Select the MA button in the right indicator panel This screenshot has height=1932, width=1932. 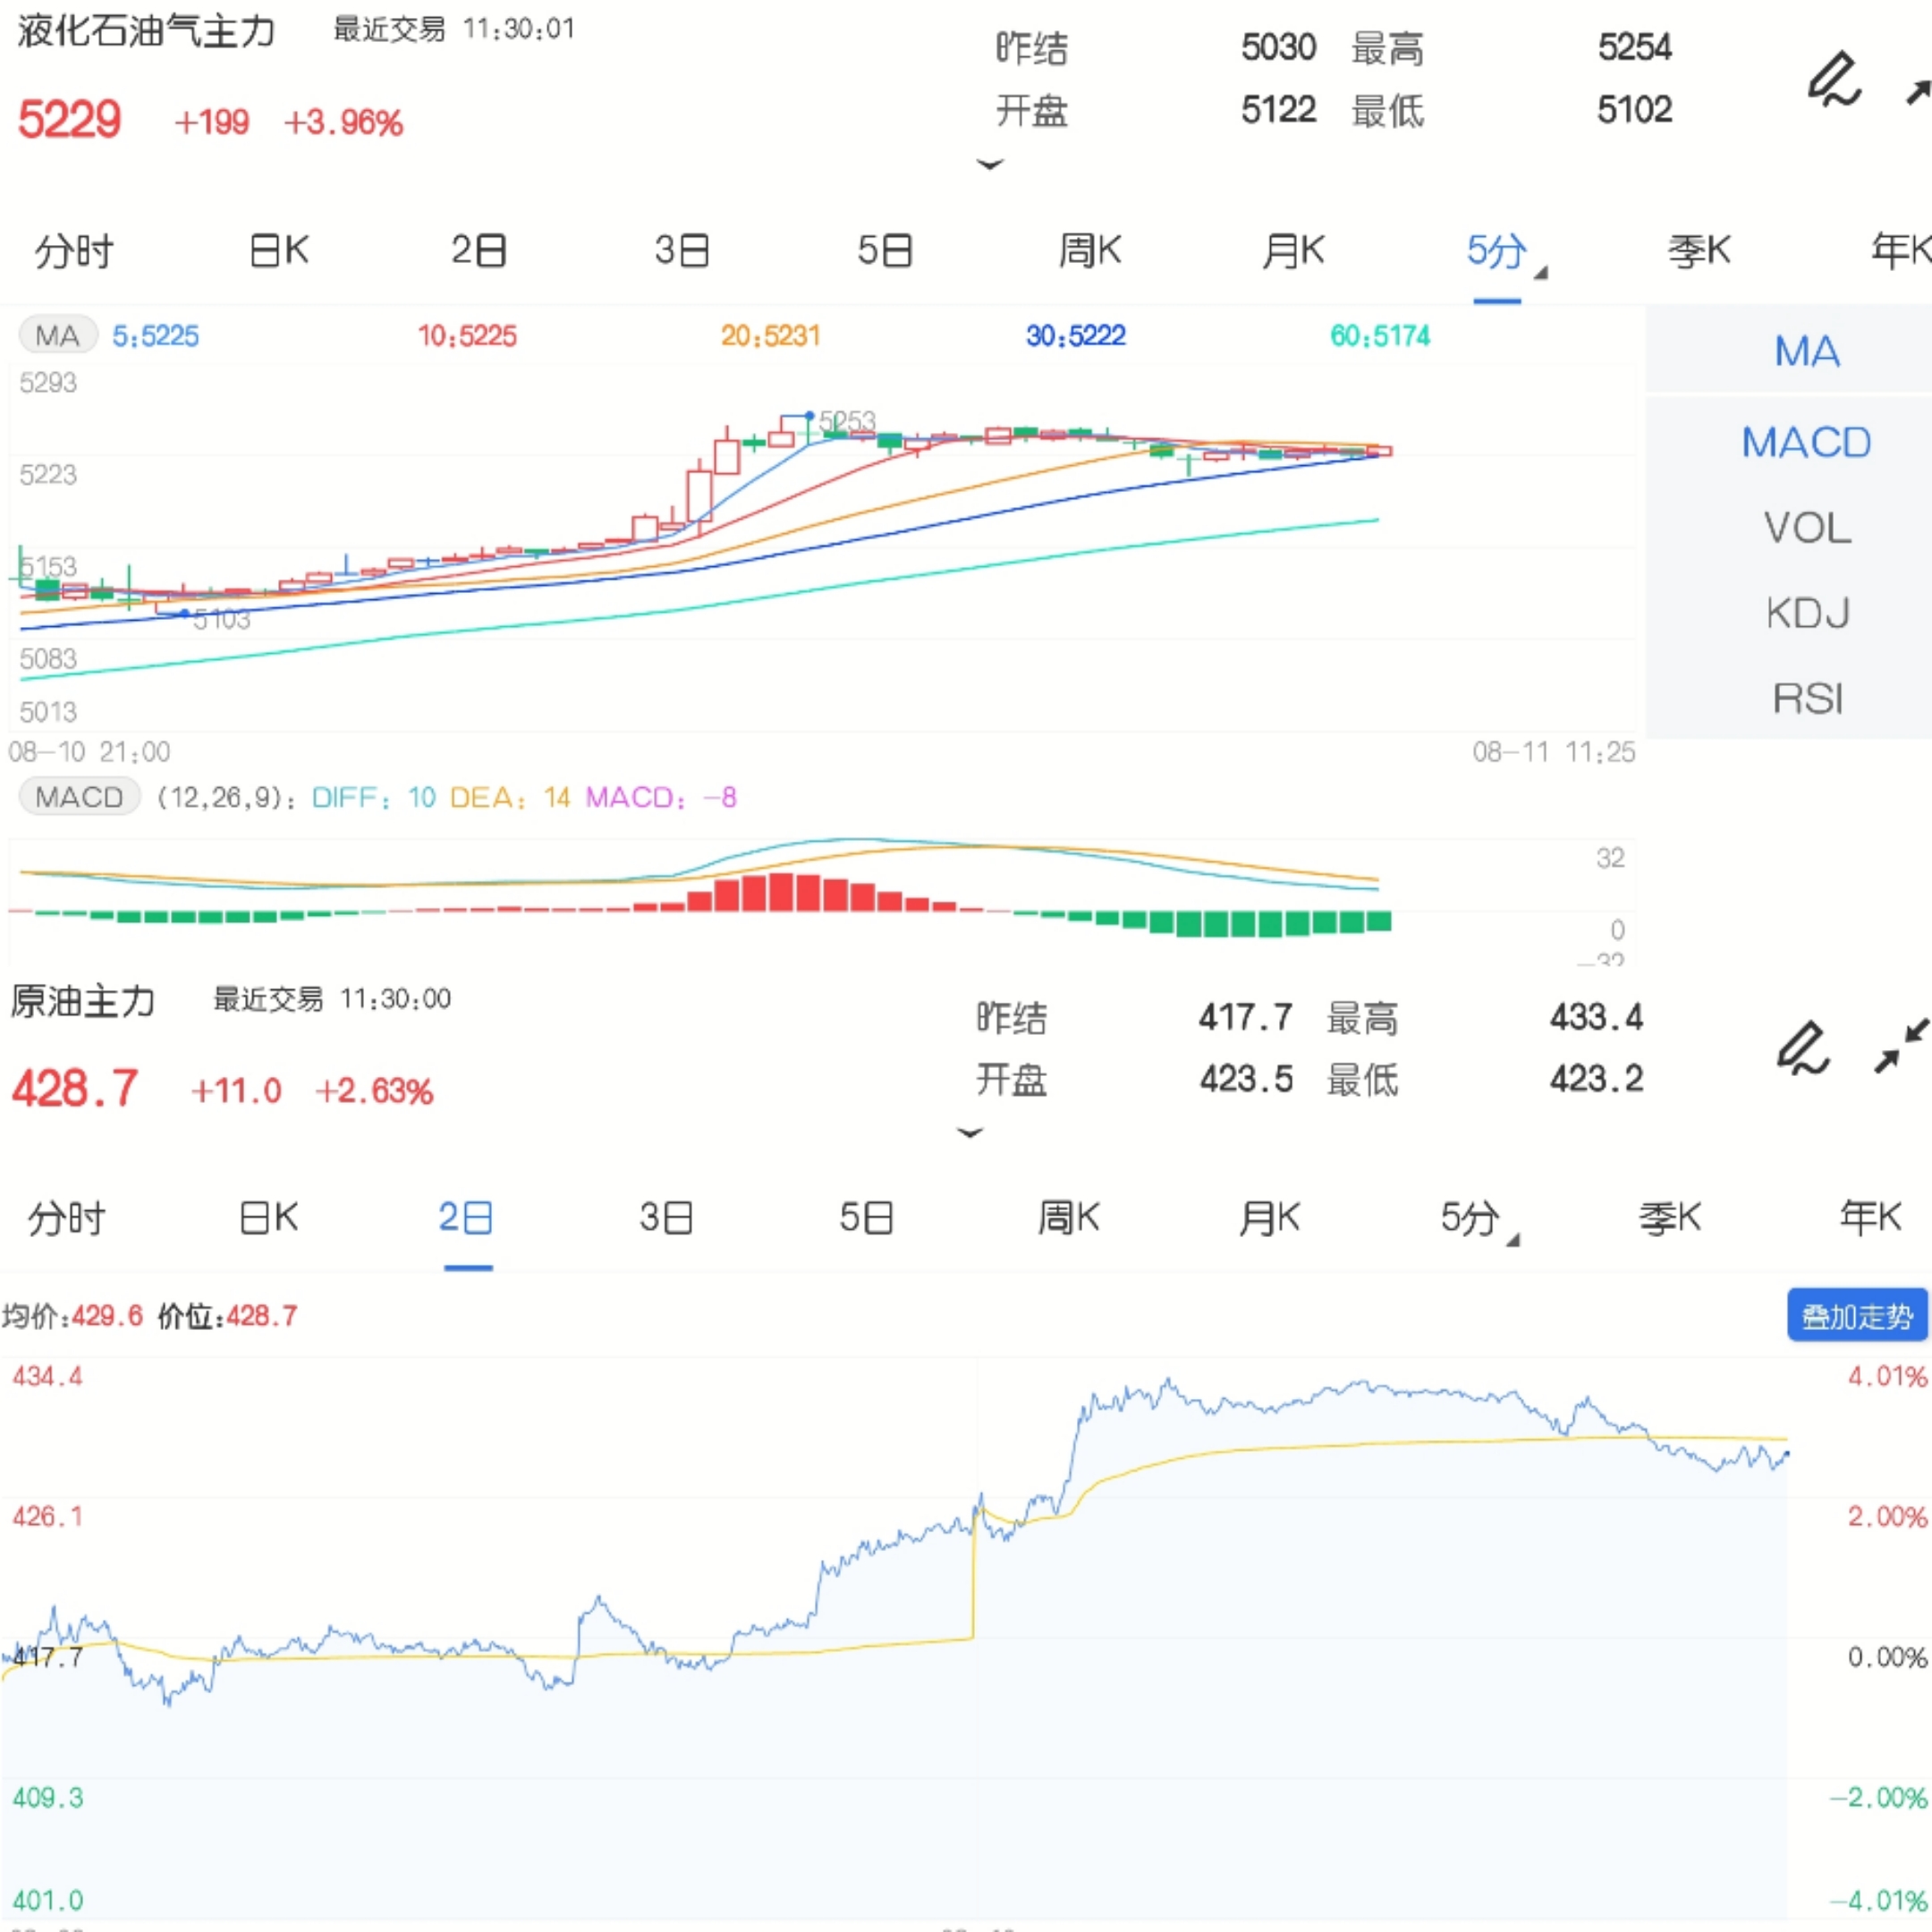1806,352
